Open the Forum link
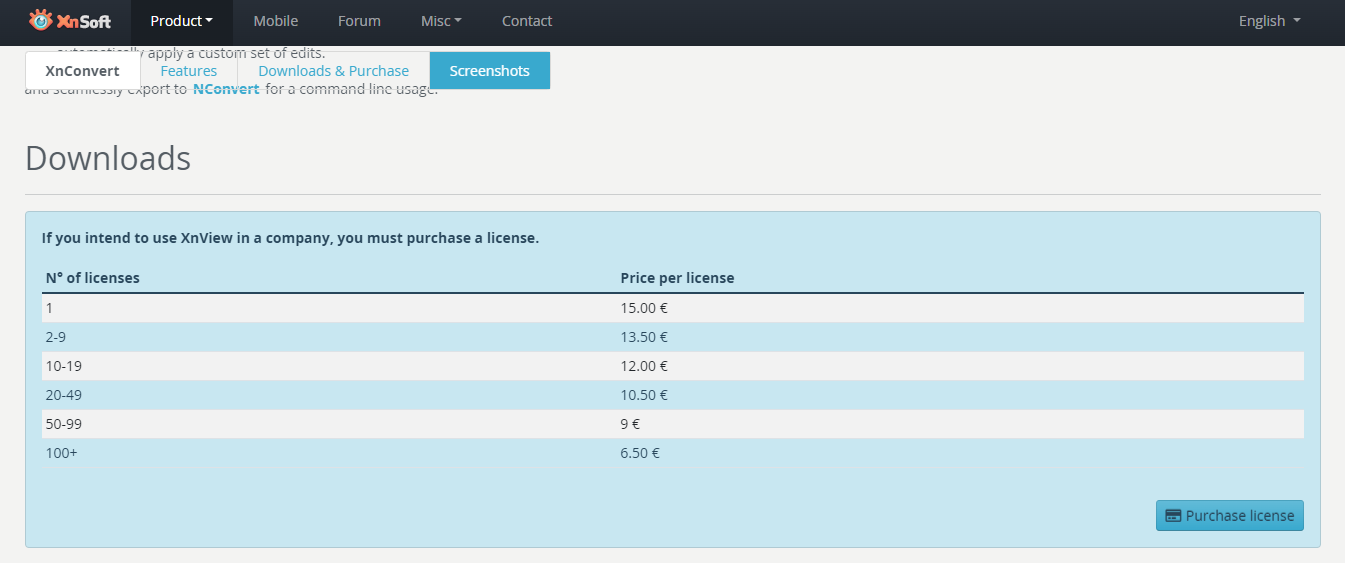1345x563 pixels. click(359, 21)
